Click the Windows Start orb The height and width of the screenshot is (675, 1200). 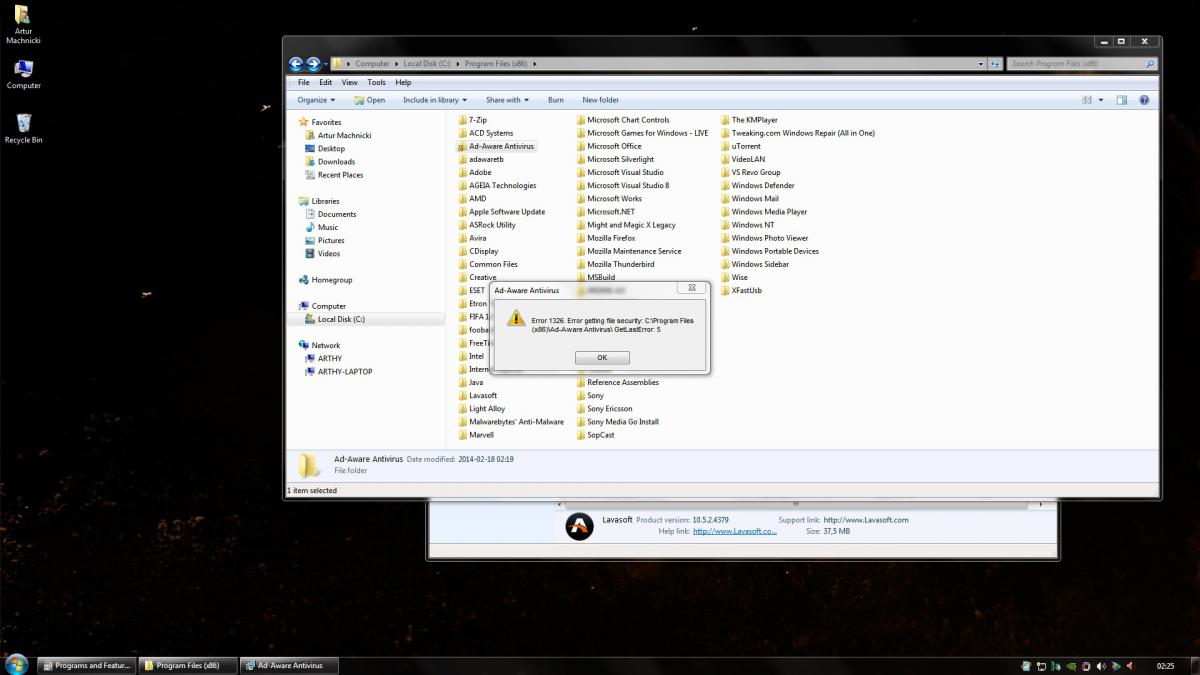(x=16, y=664)
